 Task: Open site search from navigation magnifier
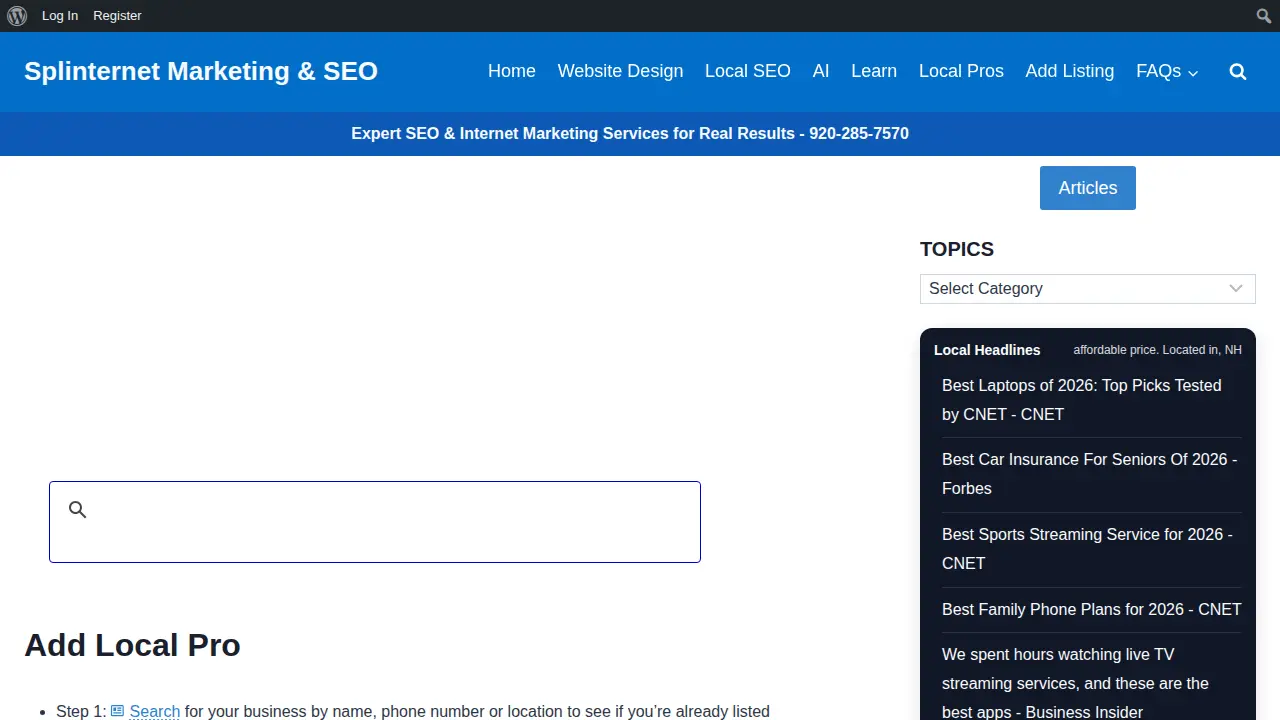point(1238,72)
